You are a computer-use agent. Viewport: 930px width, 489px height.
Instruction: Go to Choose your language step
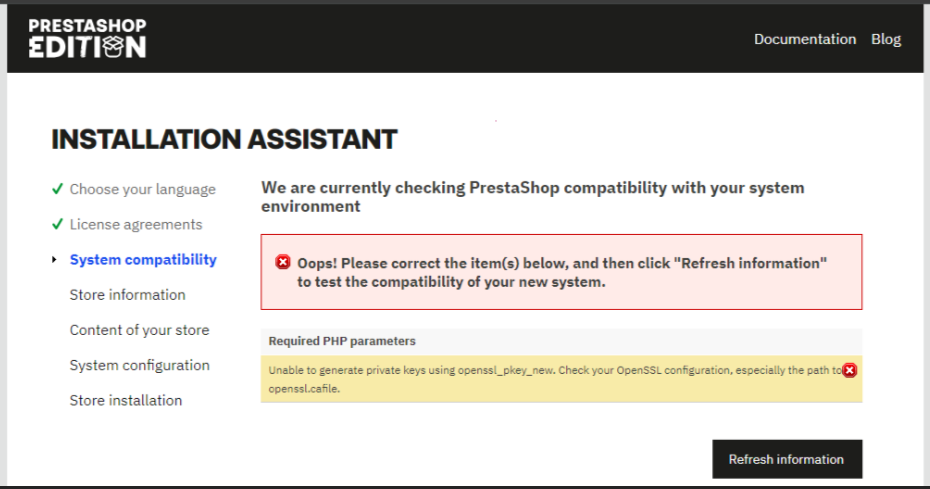(142, 189)
